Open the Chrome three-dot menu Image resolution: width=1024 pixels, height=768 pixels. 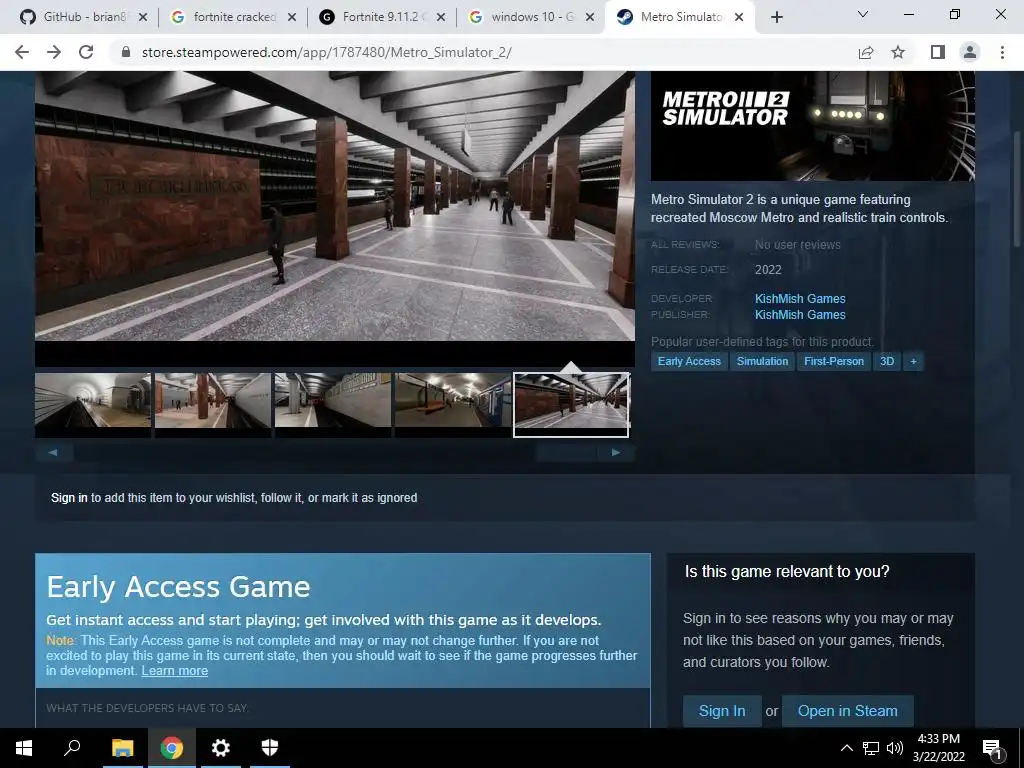tap(1002, 52)
